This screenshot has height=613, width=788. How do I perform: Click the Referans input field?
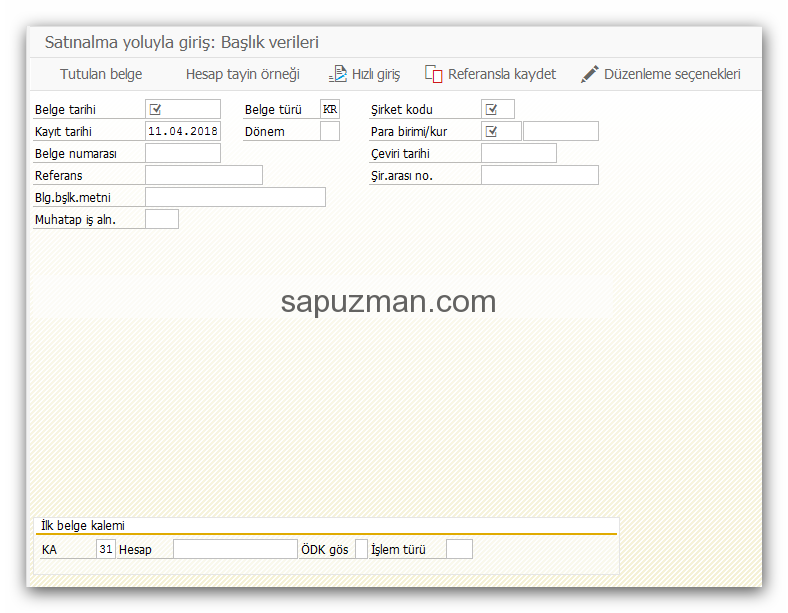204,175
